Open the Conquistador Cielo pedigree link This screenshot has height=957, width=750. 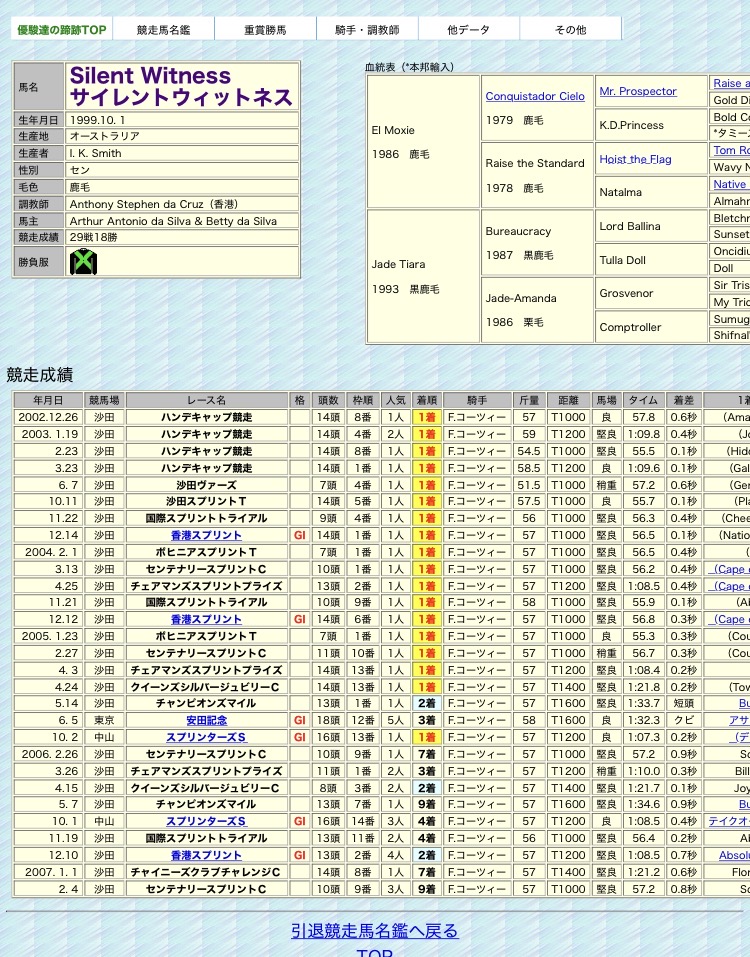point(535,97)
